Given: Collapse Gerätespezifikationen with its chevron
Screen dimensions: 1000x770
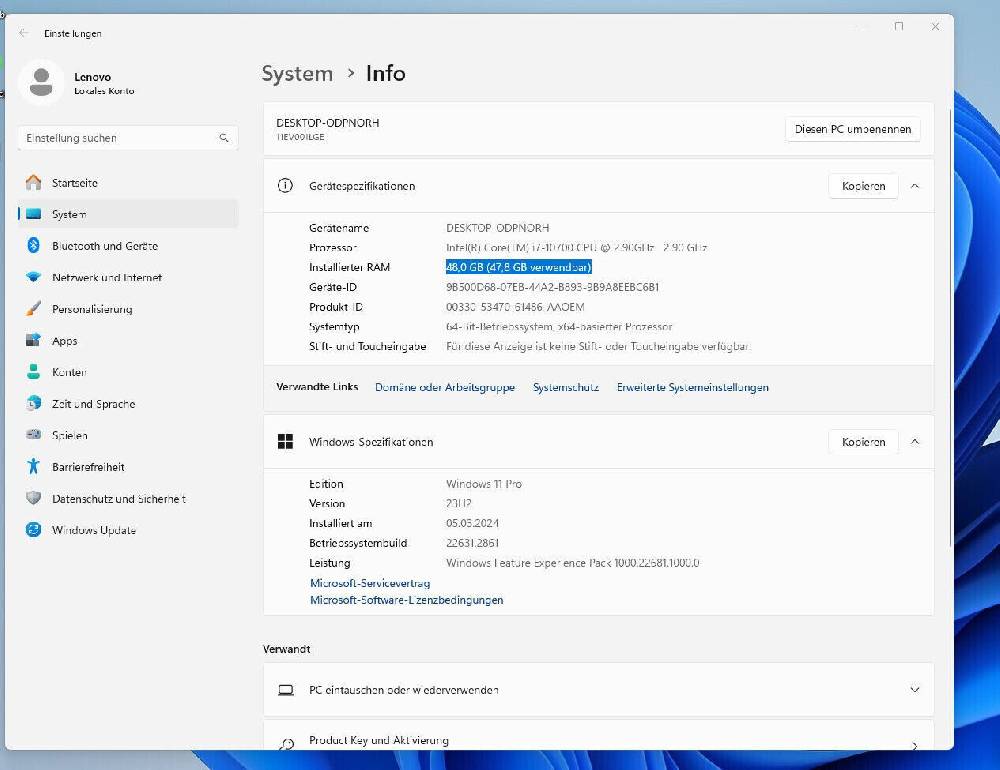Looking at the screenshot, I should coord(915,186).
